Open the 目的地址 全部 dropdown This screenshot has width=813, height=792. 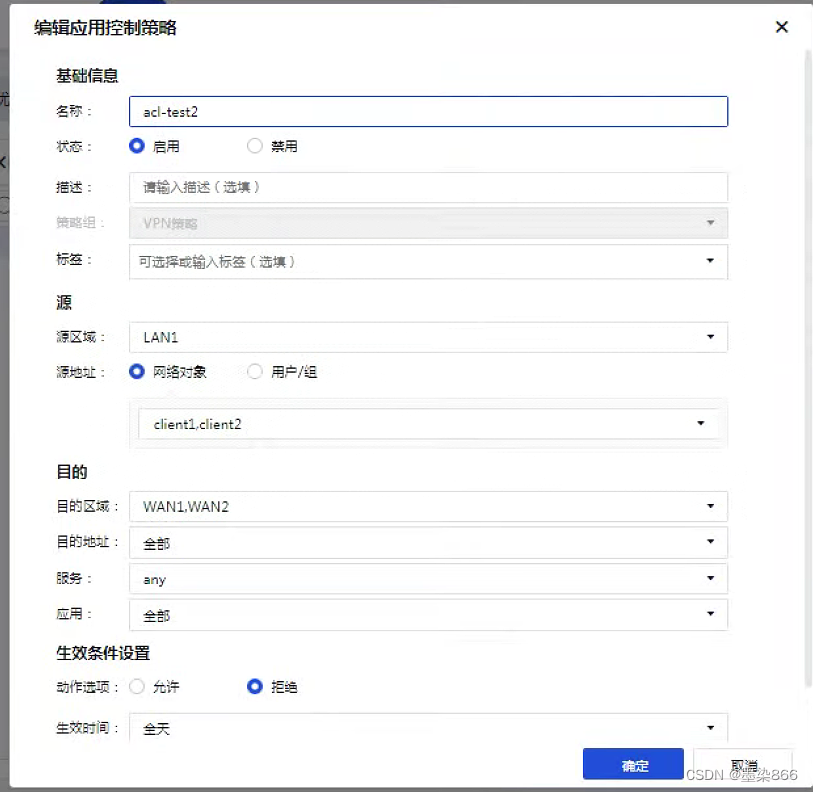click(428, 543)
